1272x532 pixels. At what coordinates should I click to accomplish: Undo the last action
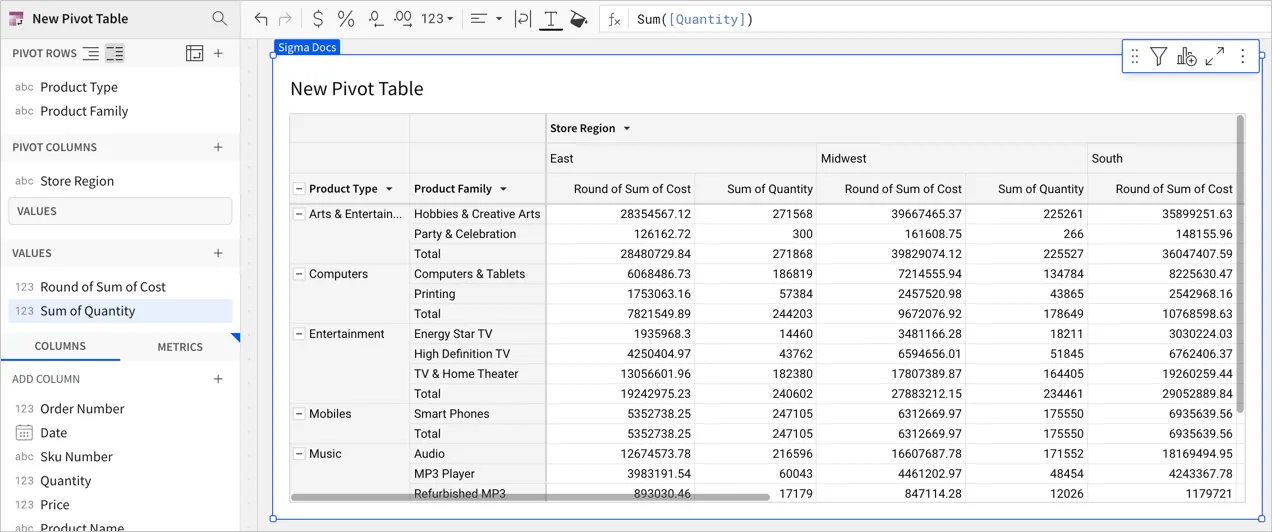(261, 19)
